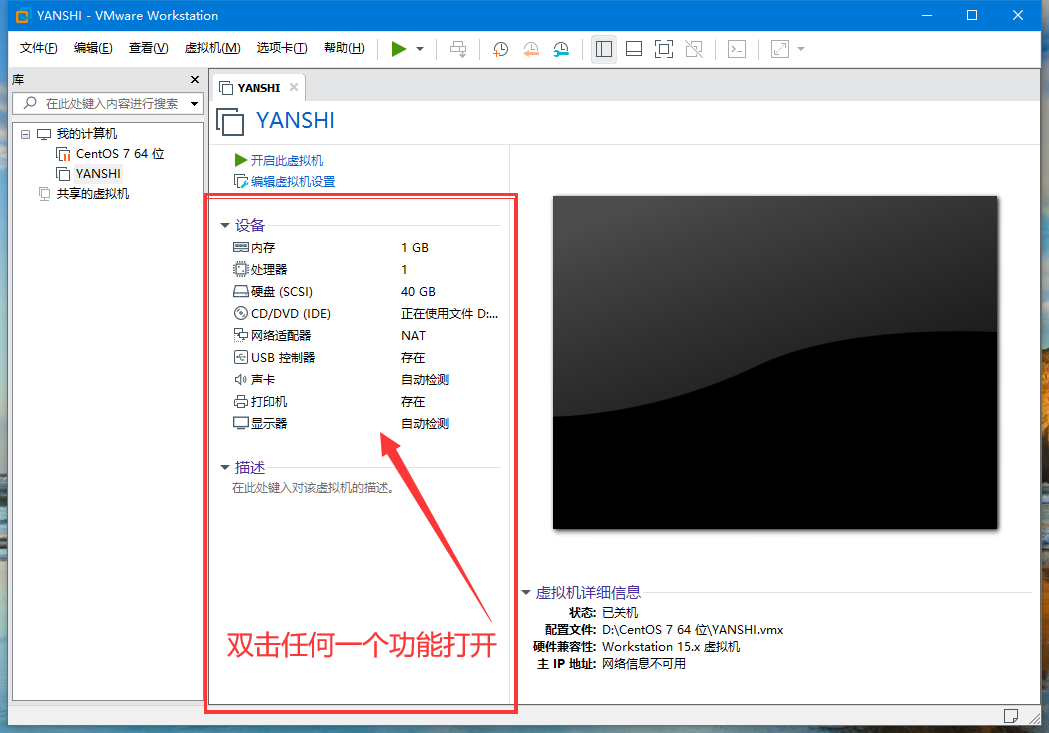Click the green power on toolbar button
Screen dimensions: 1049x733
399,49
